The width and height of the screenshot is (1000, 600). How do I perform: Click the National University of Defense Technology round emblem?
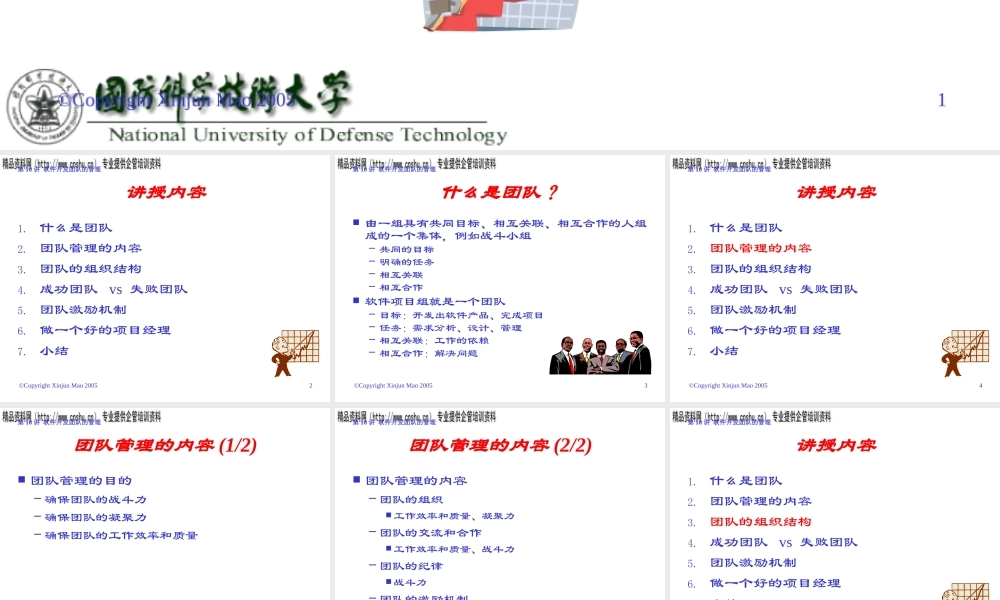(x=44, y=106)
